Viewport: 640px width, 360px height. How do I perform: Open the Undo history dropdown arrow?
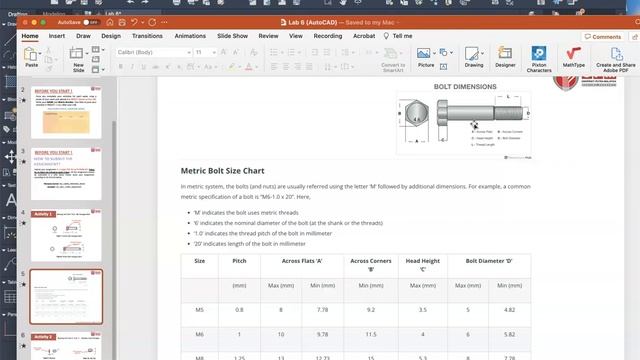(x=142, y=22)
